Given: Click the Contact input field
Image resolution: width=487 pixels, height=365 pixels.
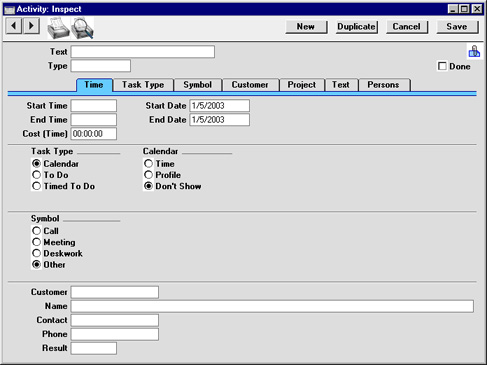Looking at the screenshot, I should click(115, 320).
